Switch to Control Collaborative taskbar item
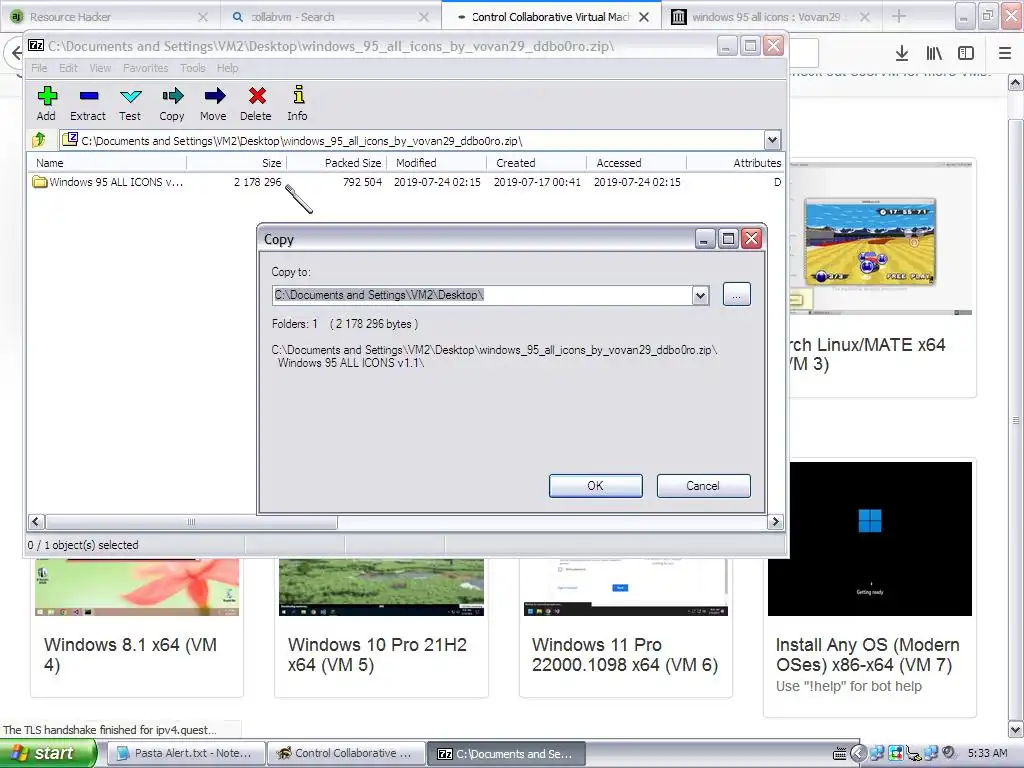This screenshot has height=768, width=1024. pos(346,754)
